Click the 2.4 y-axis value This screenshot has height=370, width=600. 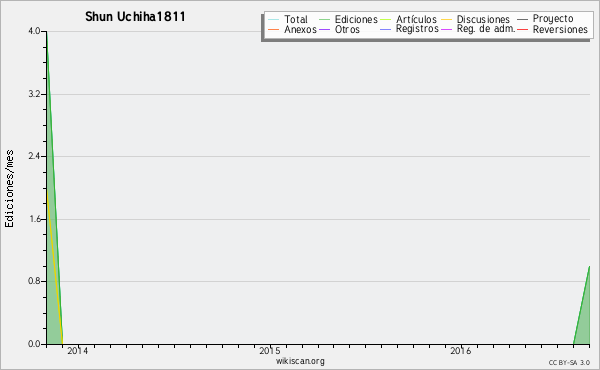[x=34, y=156]
